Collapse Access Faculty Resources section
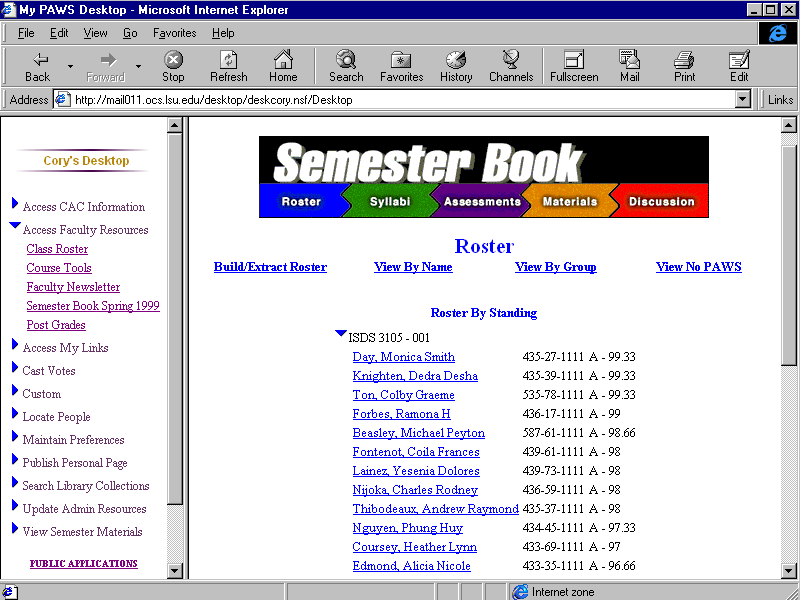This screenshot has width=800, height=600. click(x=15, y=225)
